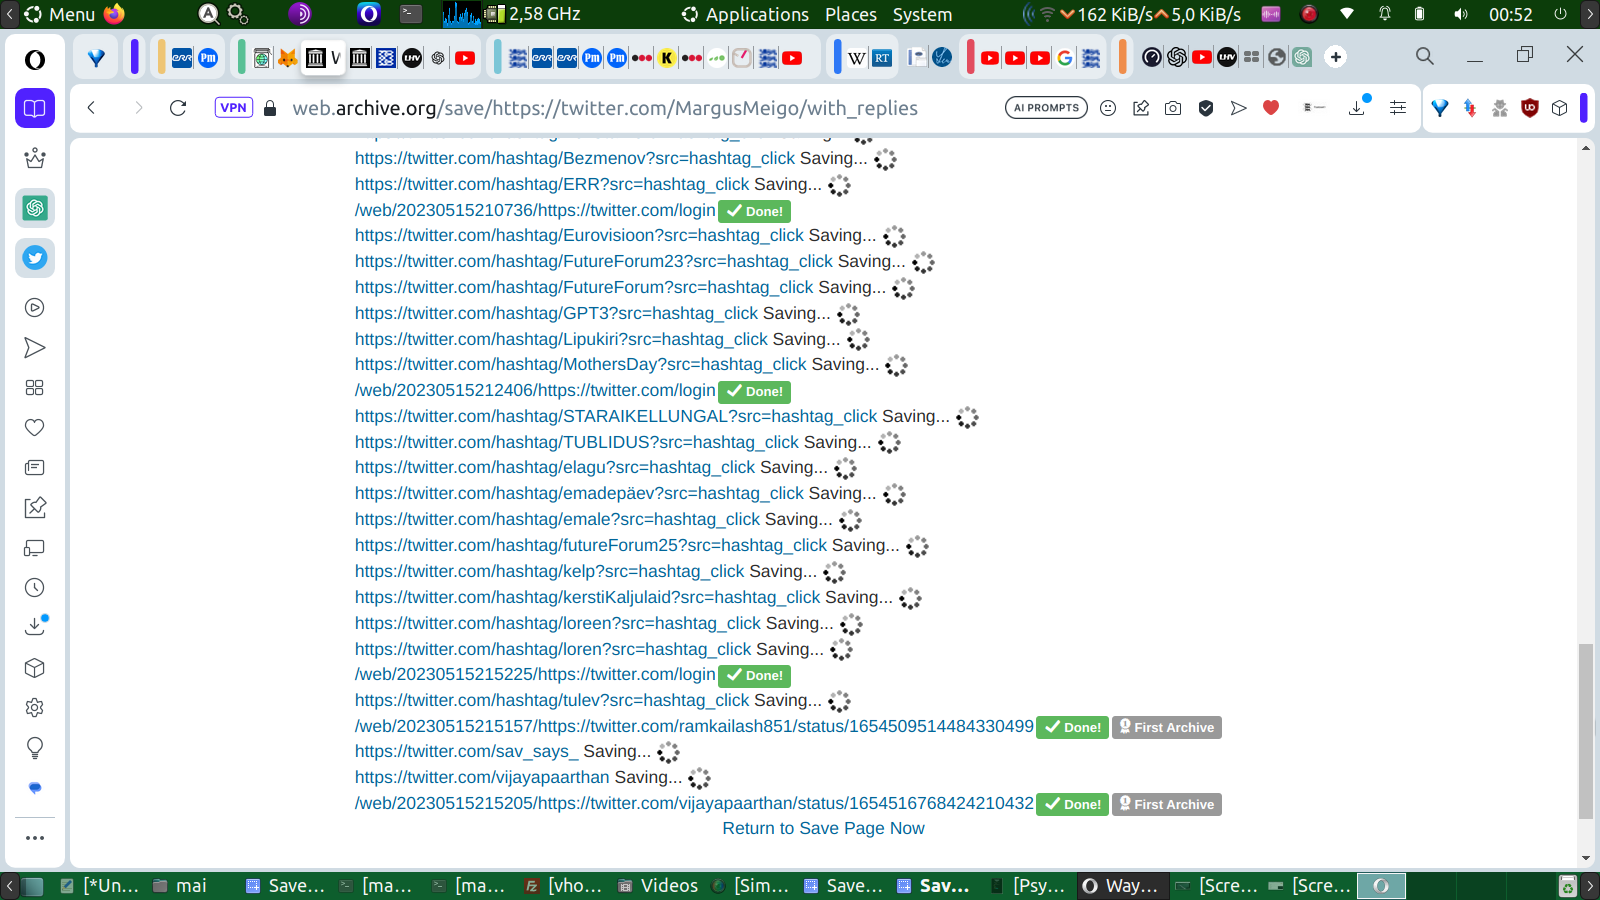Open the Way... Opera window in taskbar
Viewport: 1600px width, 900px height.
click(x=1121, y=886)
